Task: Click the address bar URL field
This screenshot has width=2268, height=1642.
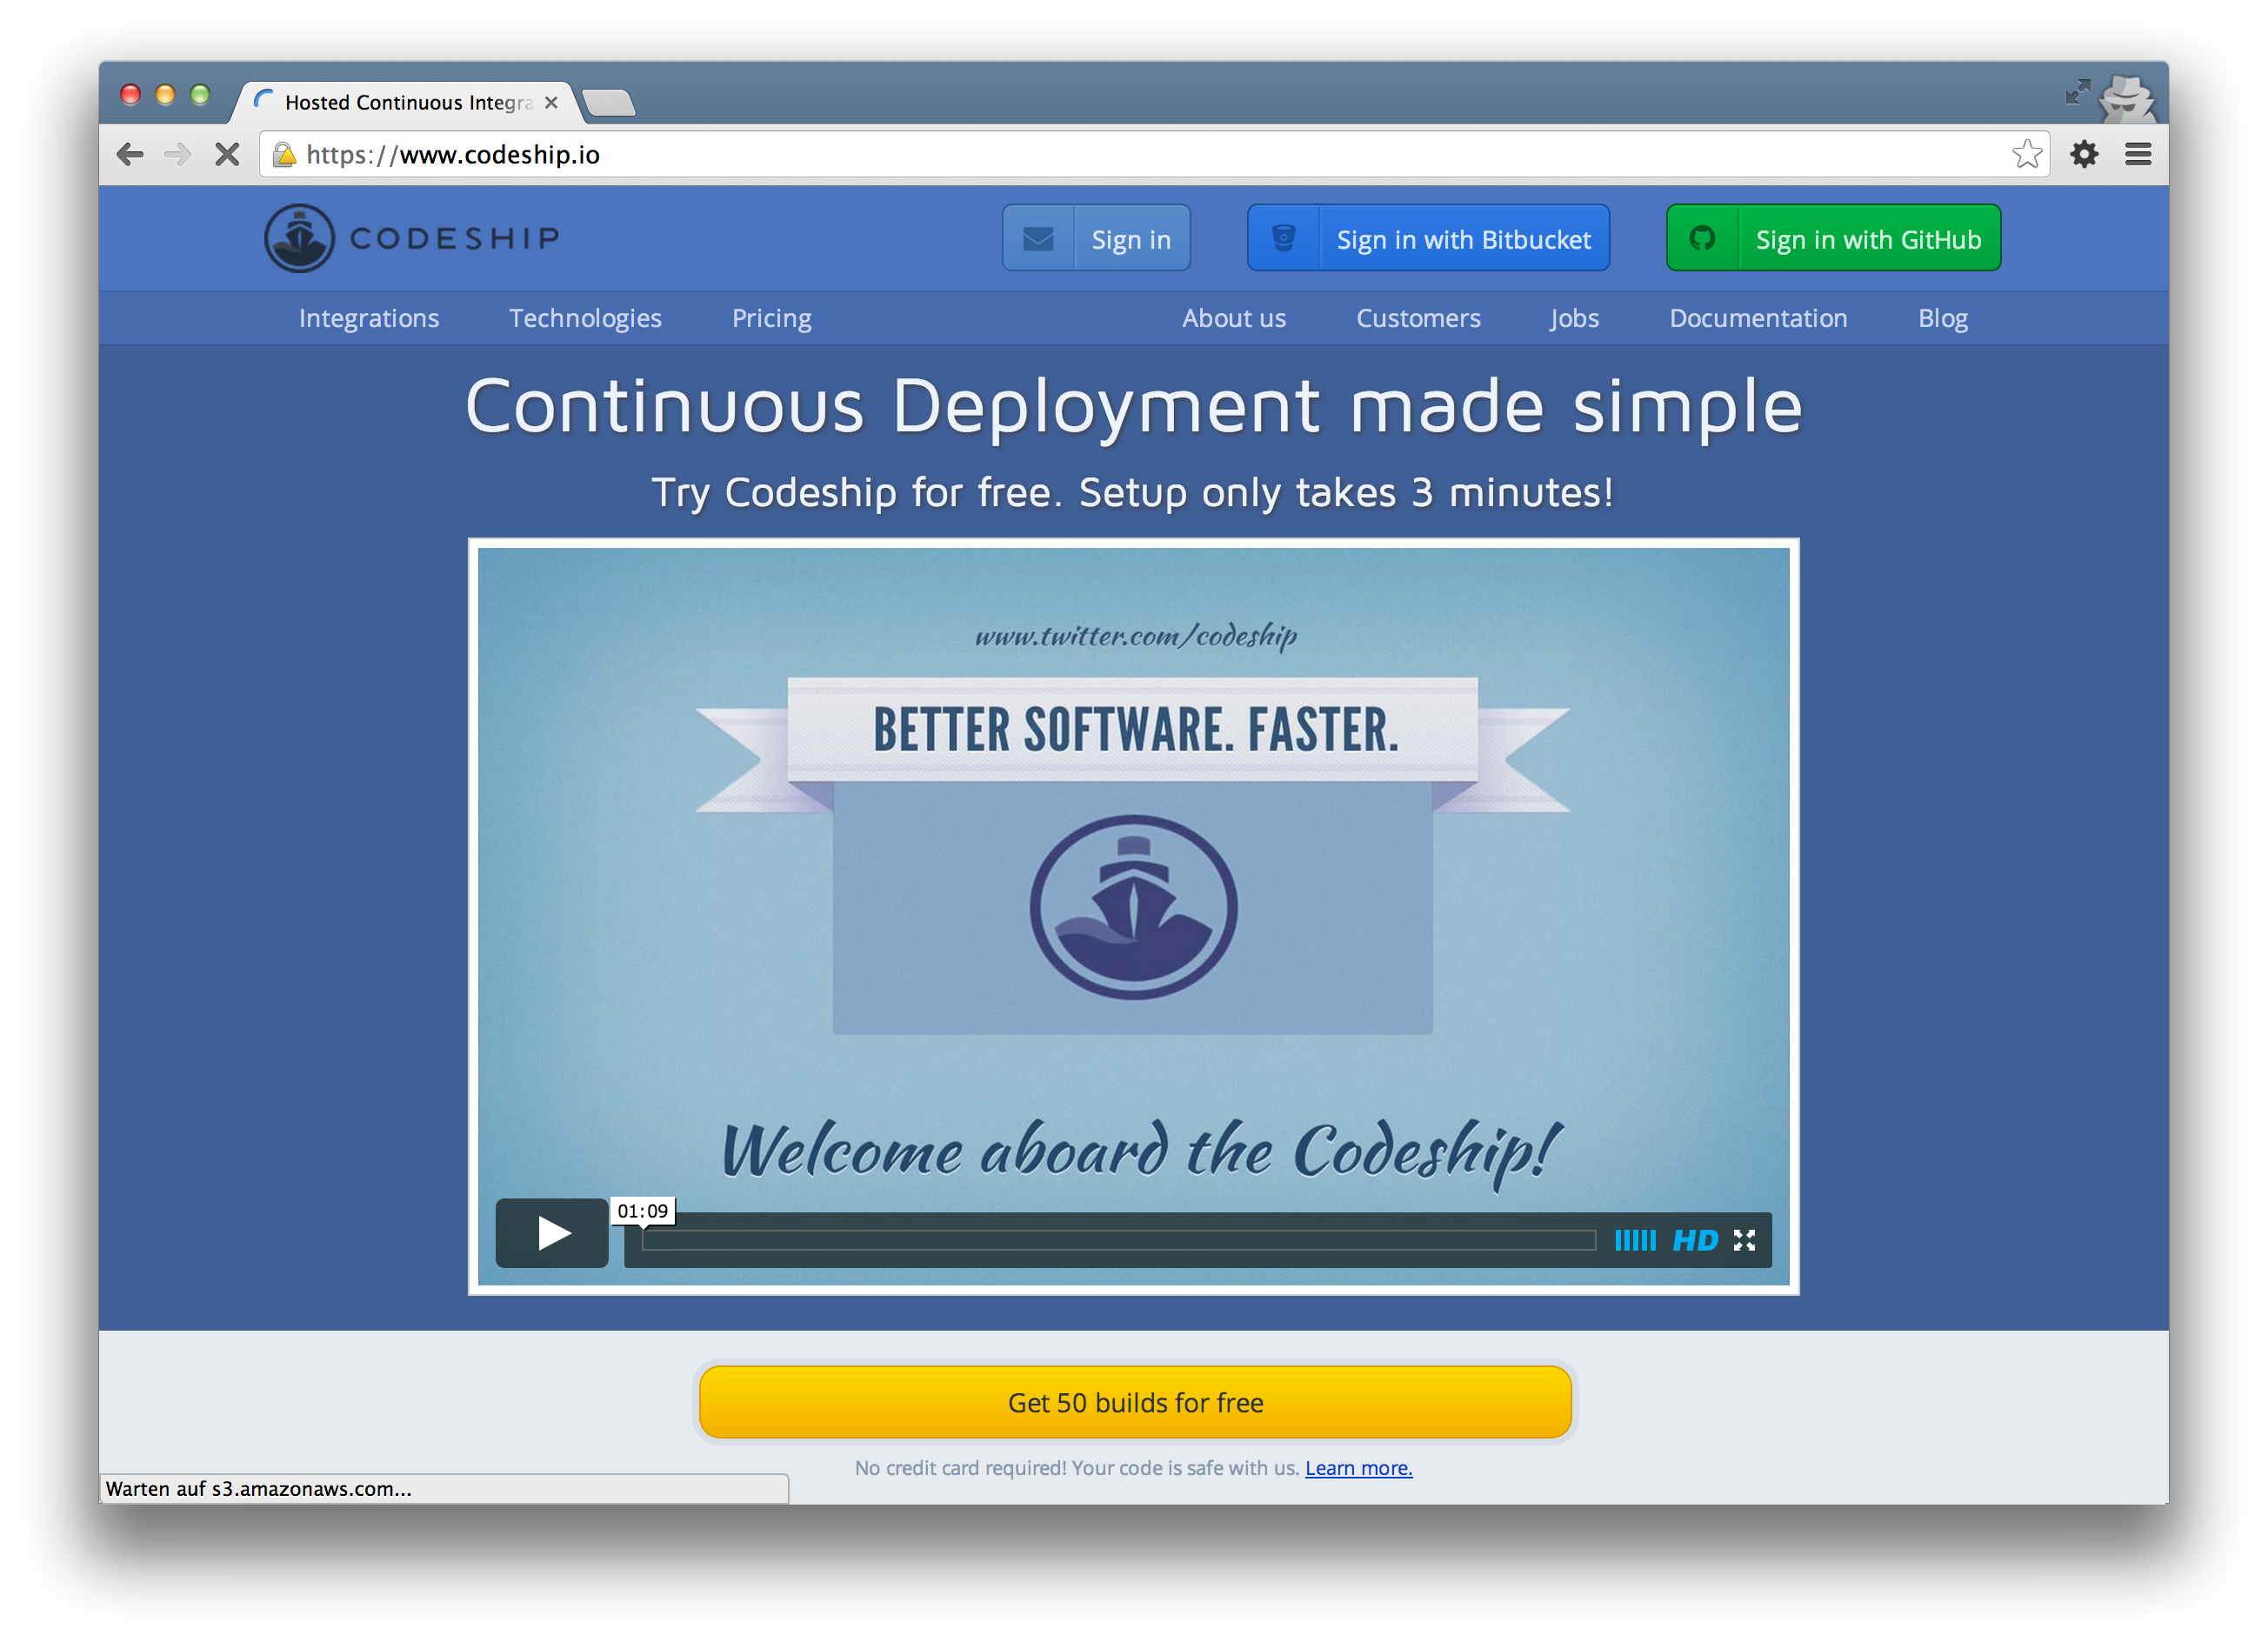Action: tap(1100, 154)
